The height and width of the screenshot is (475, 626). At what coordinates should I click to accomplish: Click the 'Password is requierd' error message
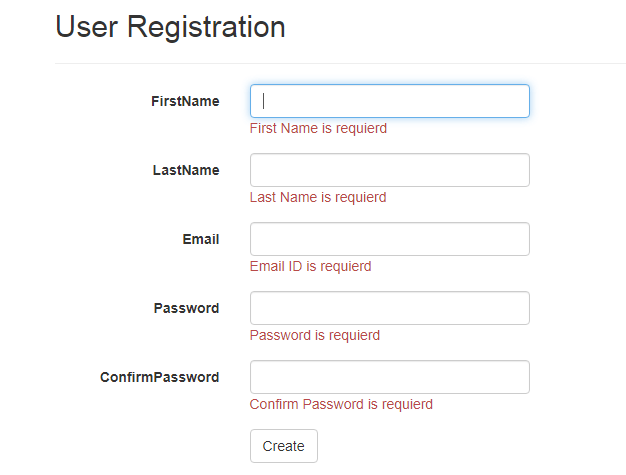tap(315, 335)
